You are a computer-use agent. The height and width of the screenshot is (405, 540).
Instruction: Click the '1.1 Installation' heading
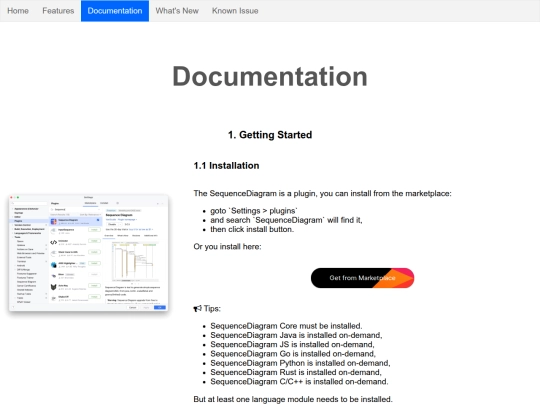click(226, 166)
